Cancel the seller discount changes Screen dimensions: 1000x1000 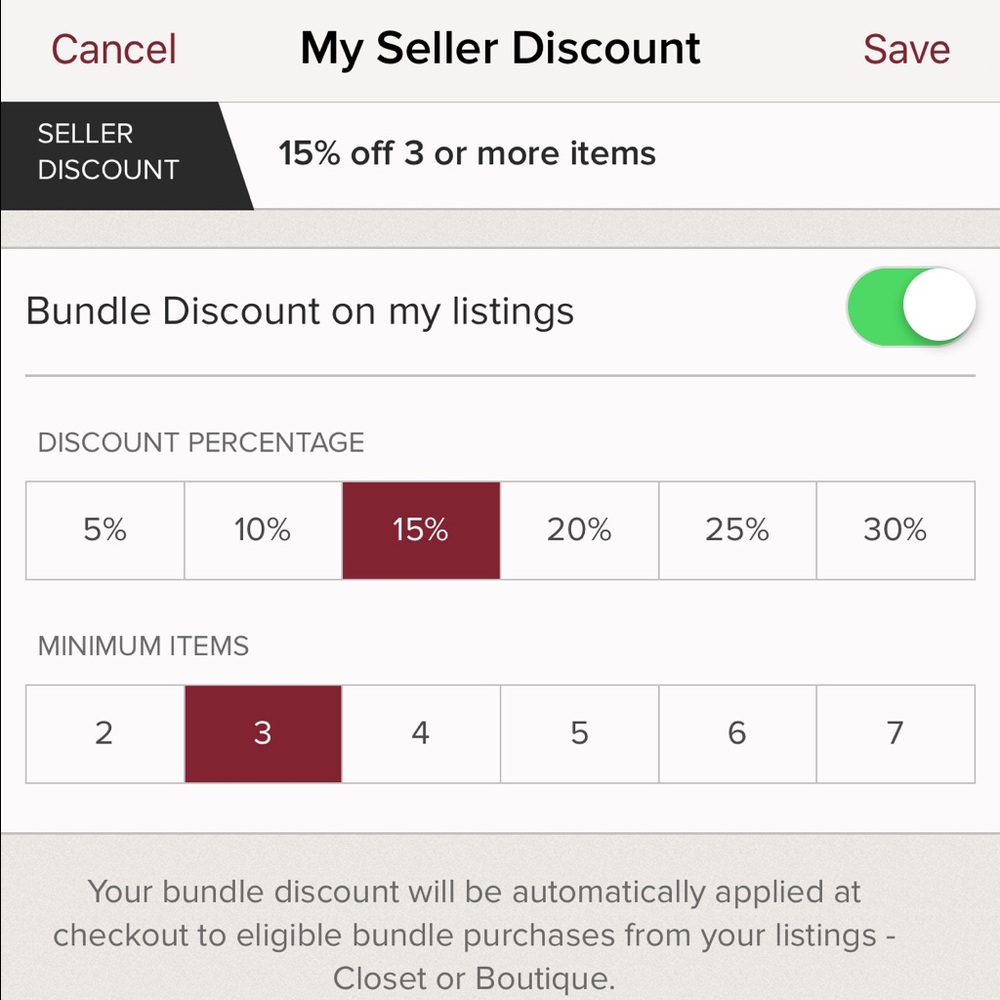[113, 48]
